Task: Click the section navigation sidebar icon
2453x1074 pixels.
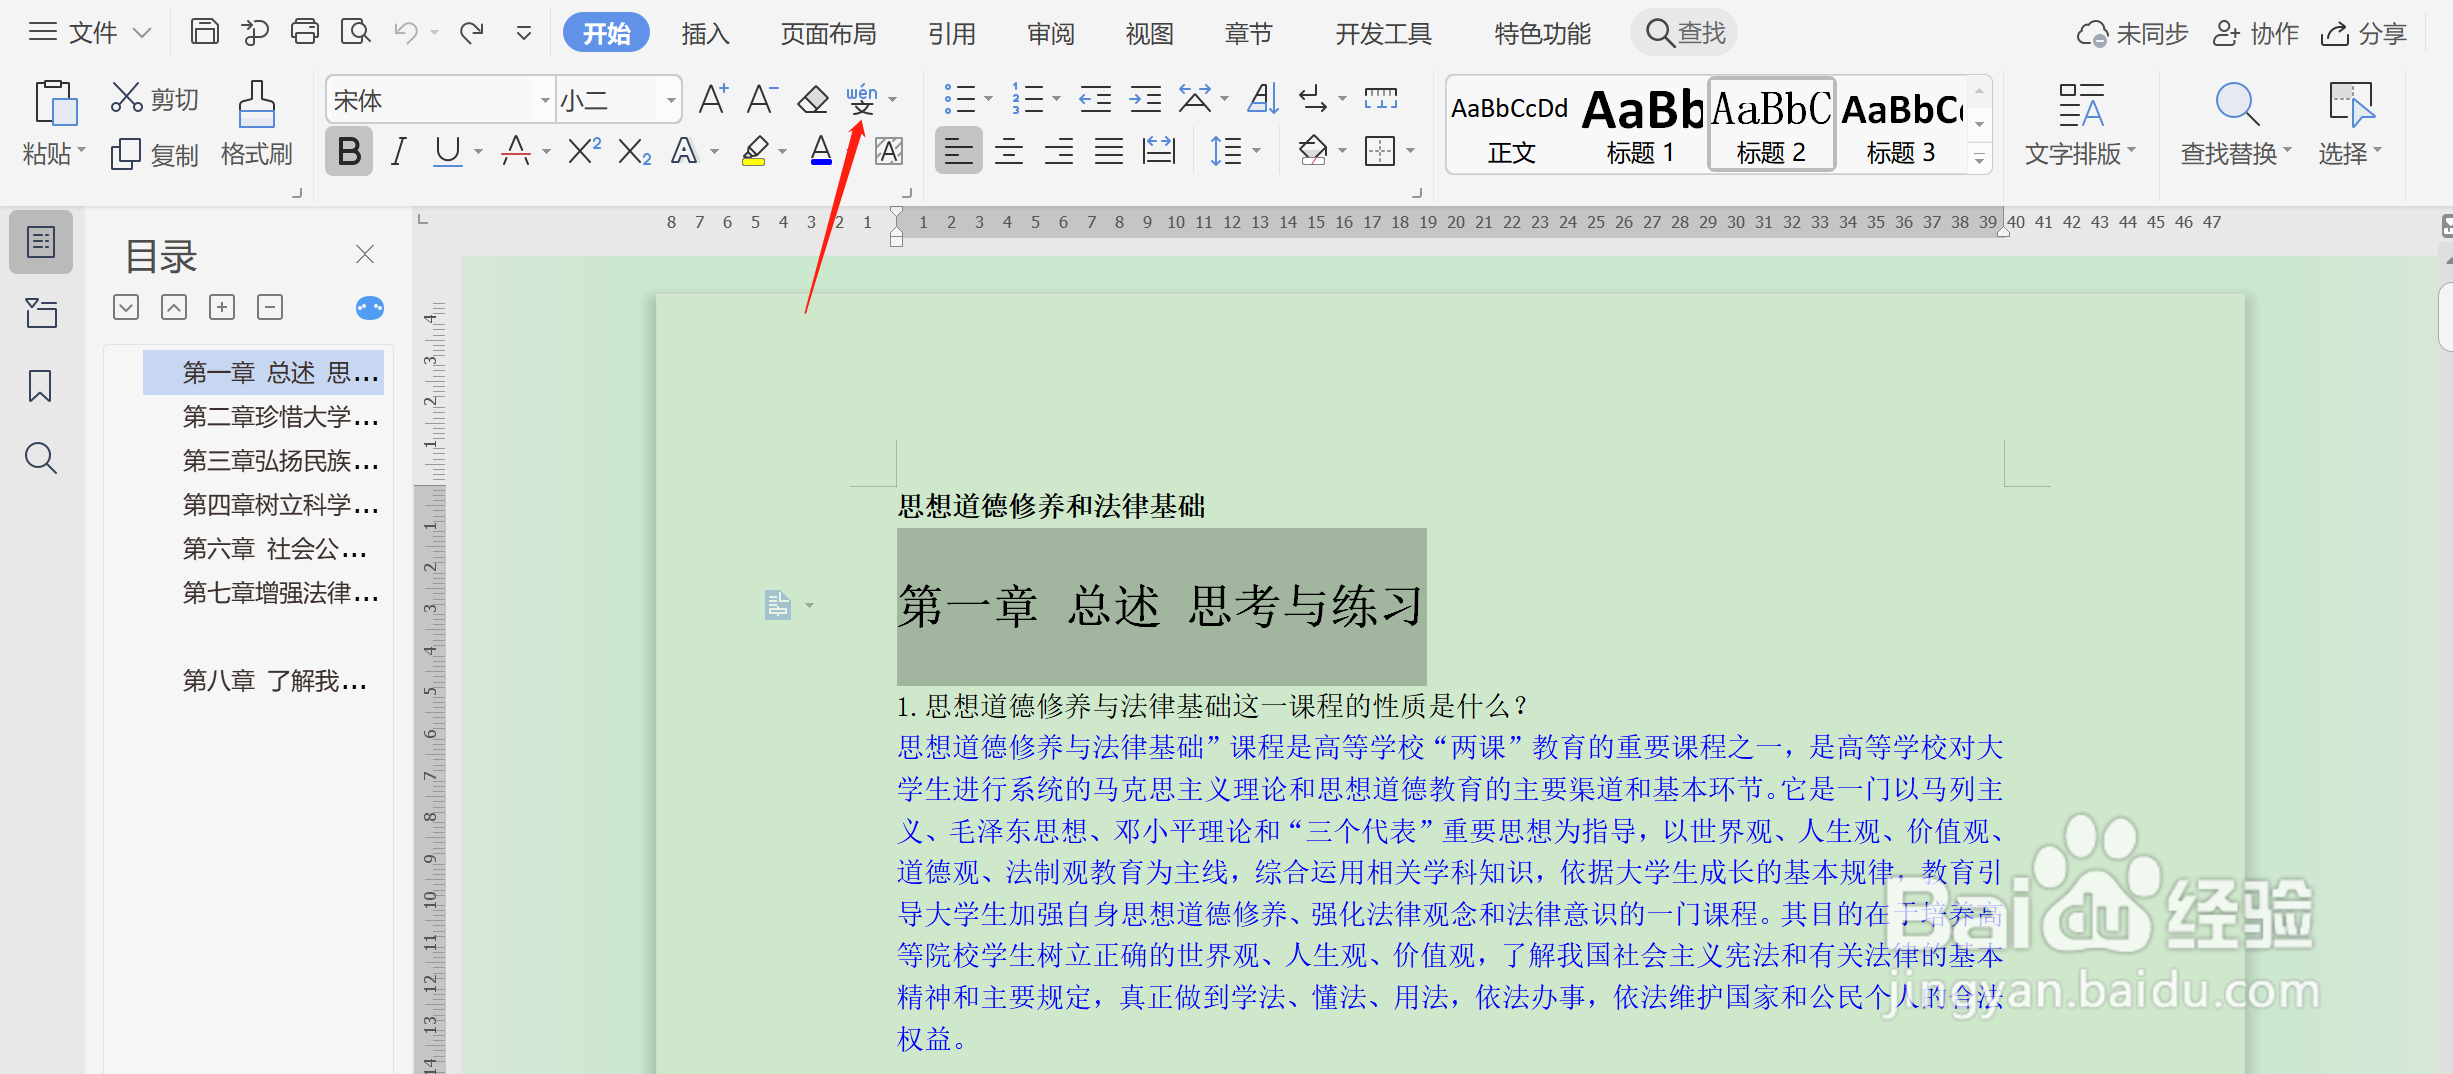Action: click(x=41, y=313)
